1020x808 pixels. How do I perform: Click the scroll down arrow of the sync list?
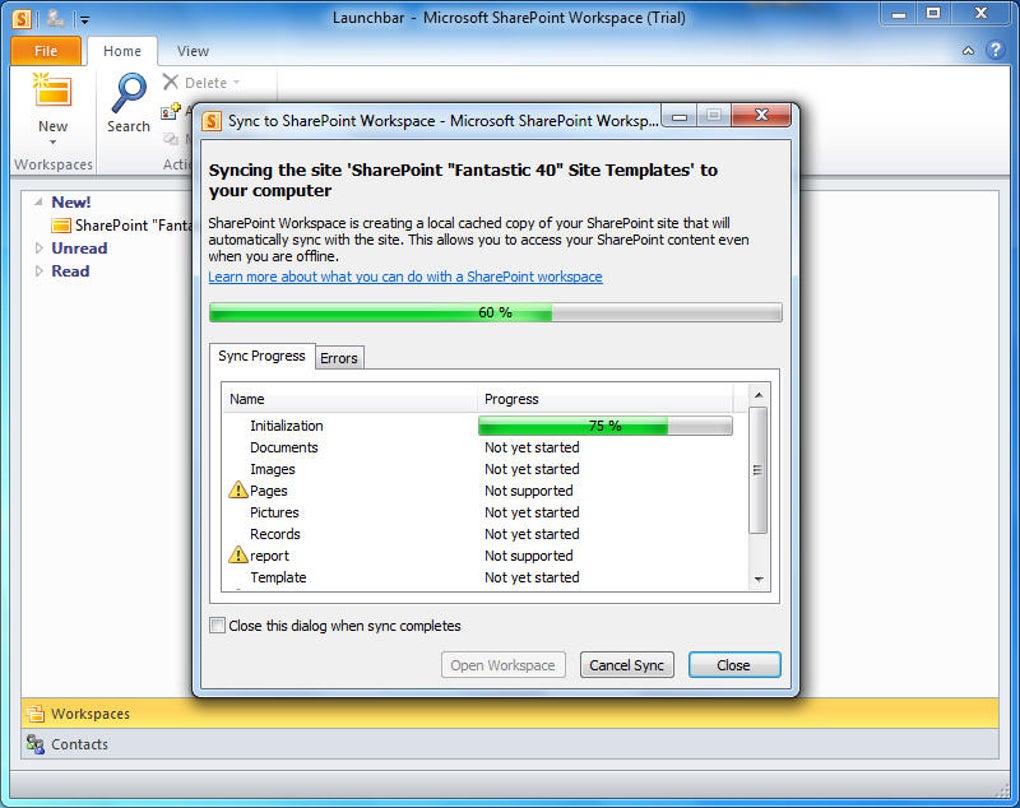tap(758, 579)
